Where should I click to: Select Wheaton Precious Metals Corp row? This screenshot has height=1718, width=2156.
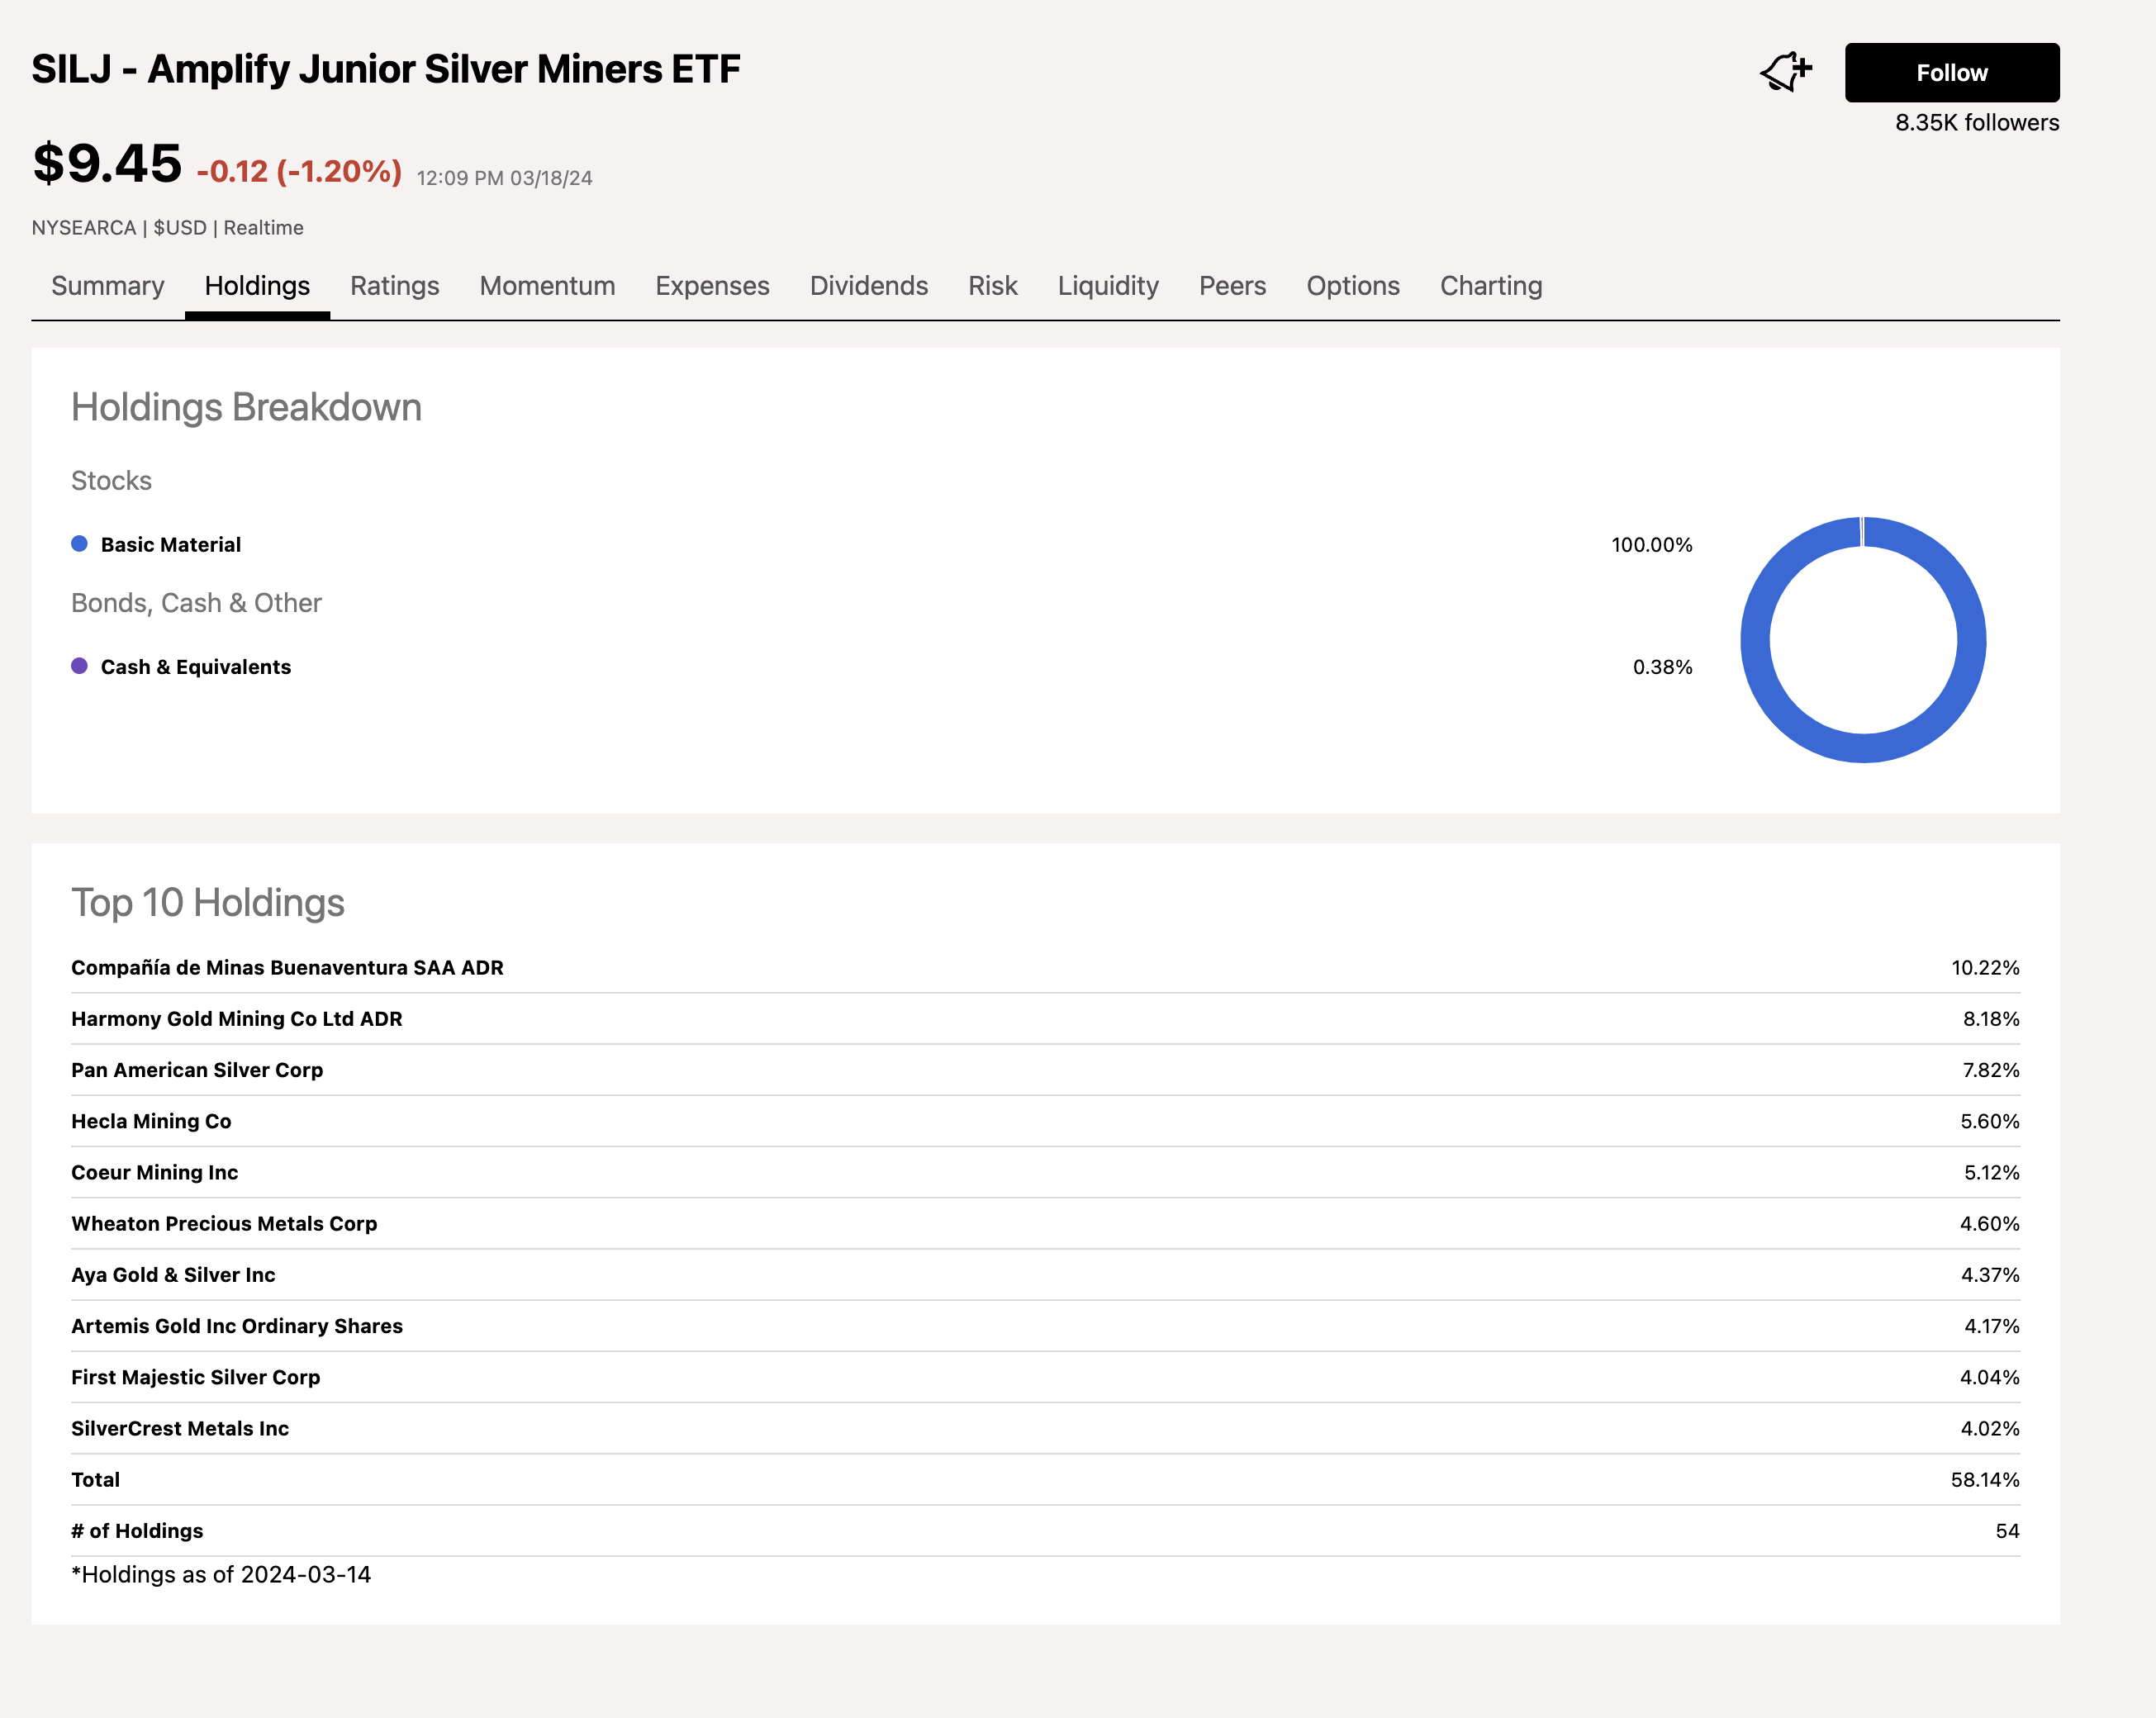coord(224,1223)
